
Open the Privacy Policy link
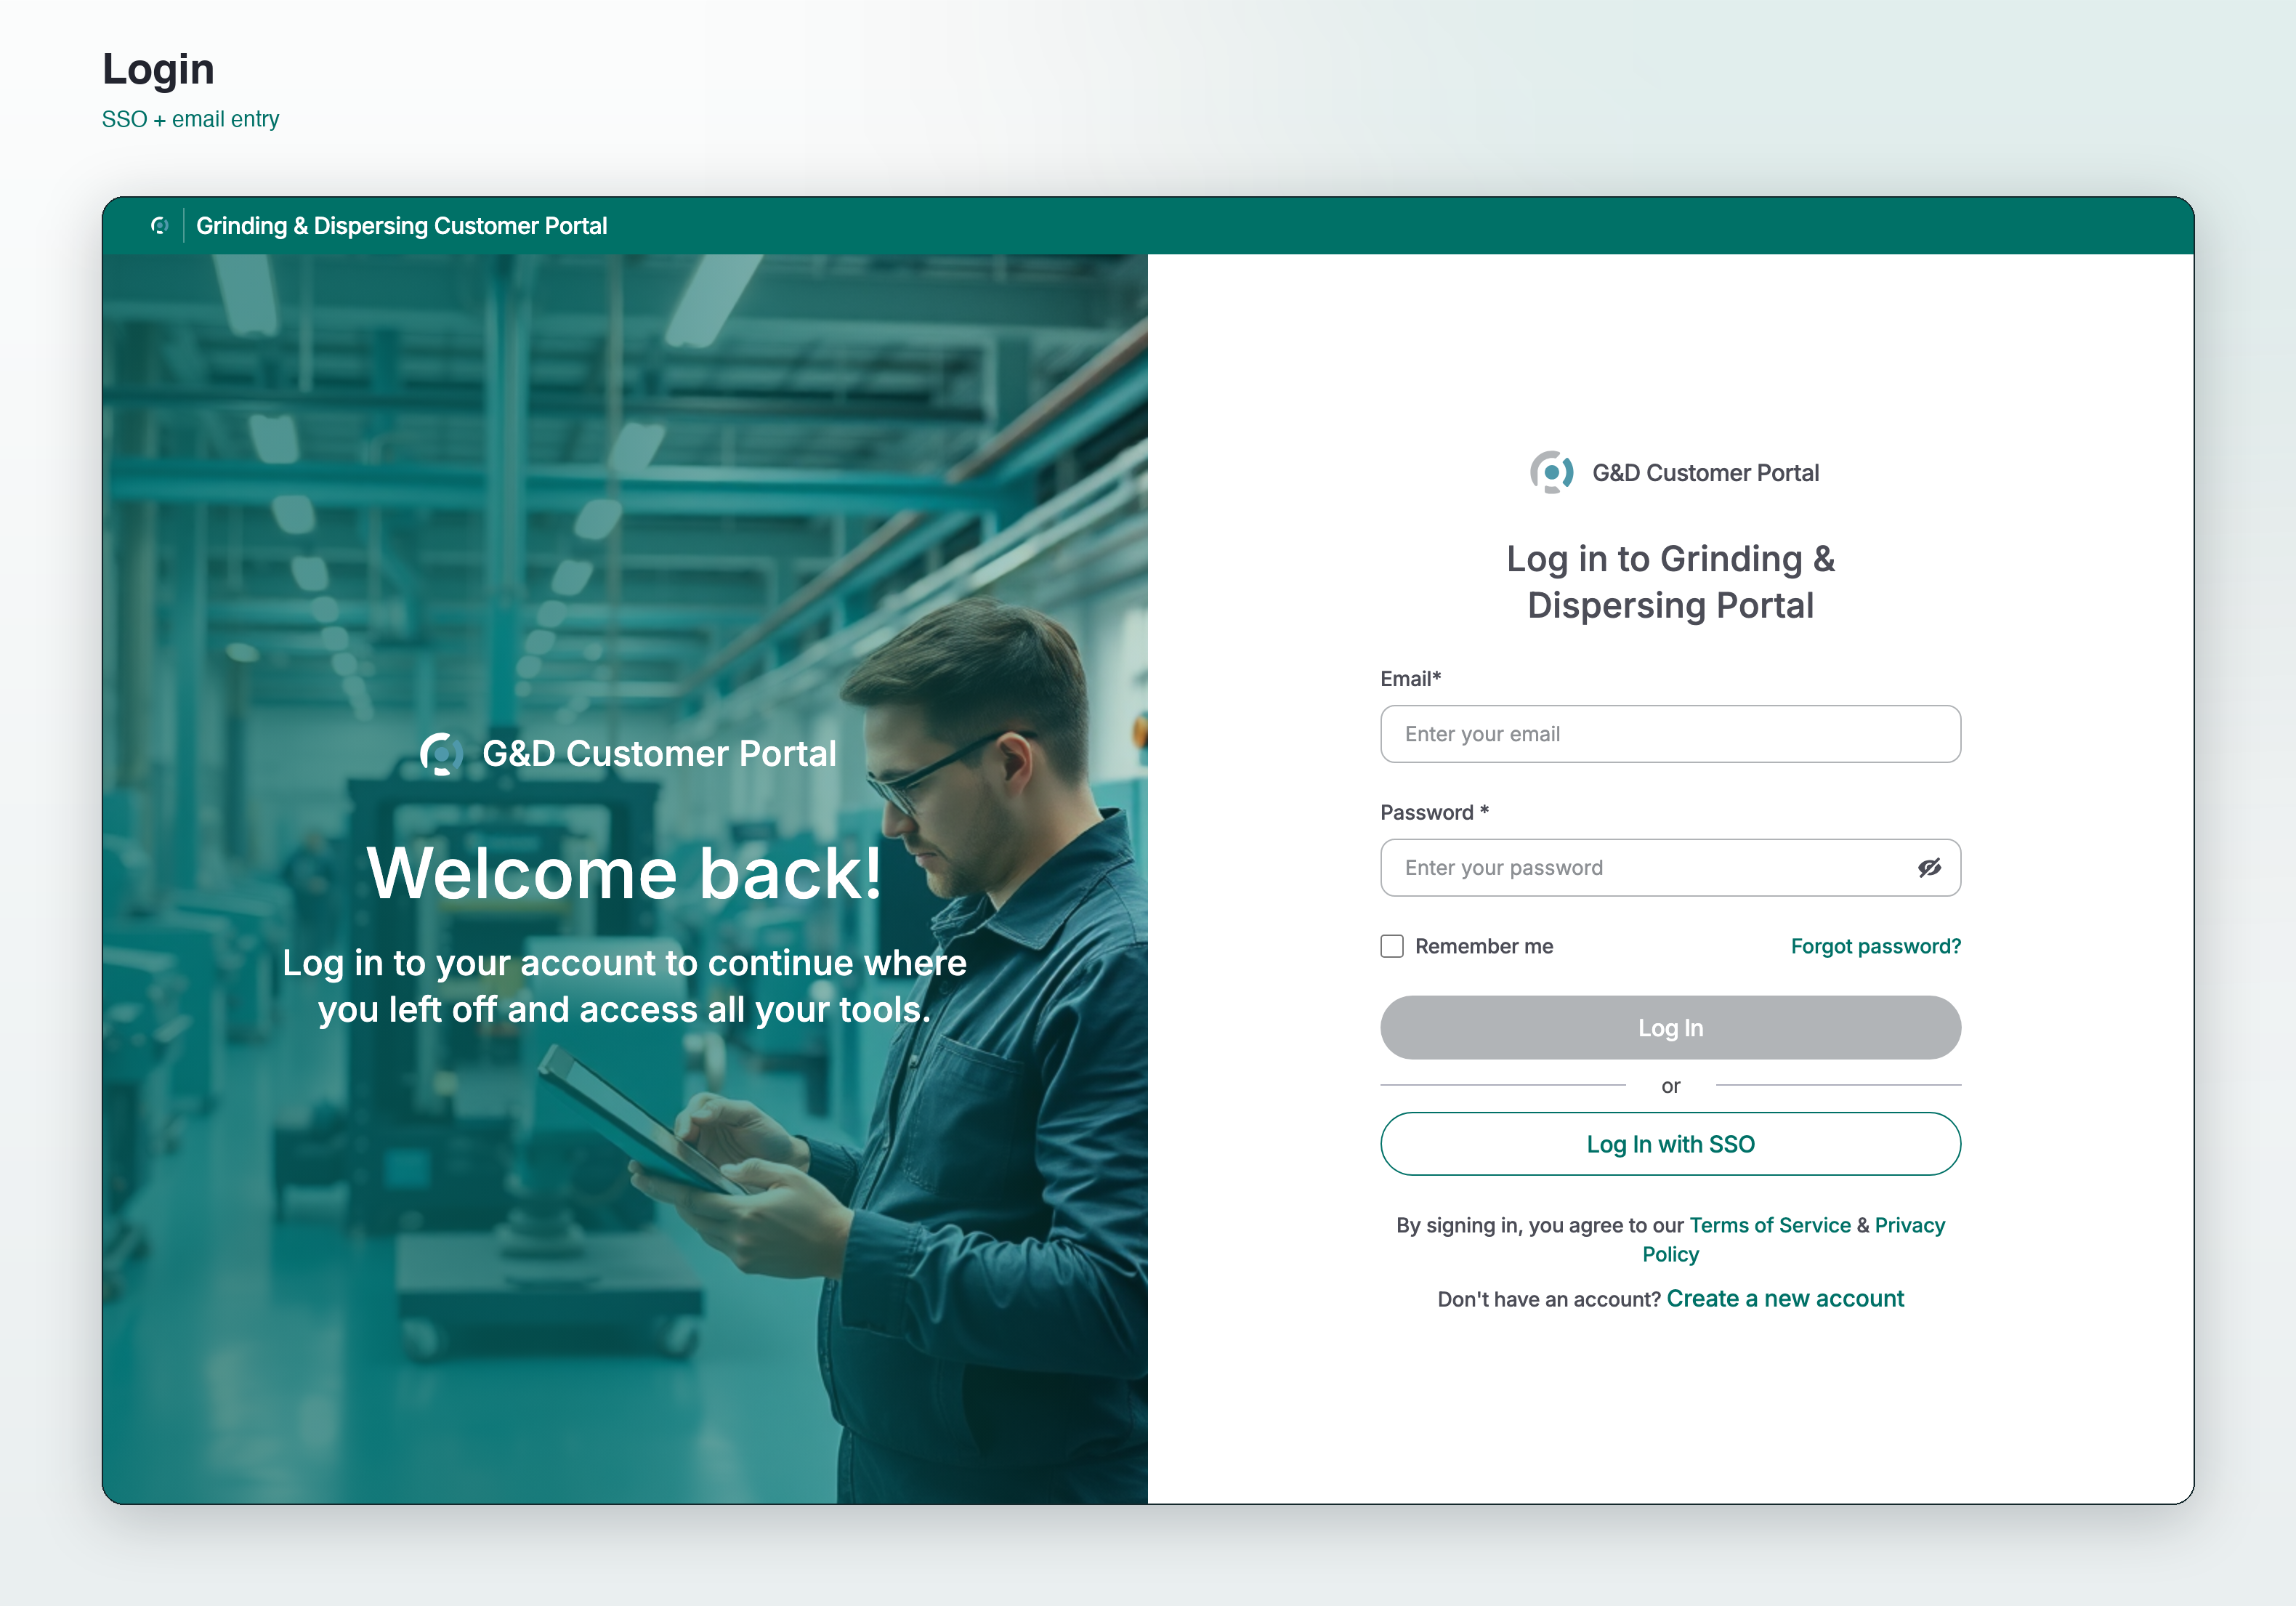[1909, 1225]
